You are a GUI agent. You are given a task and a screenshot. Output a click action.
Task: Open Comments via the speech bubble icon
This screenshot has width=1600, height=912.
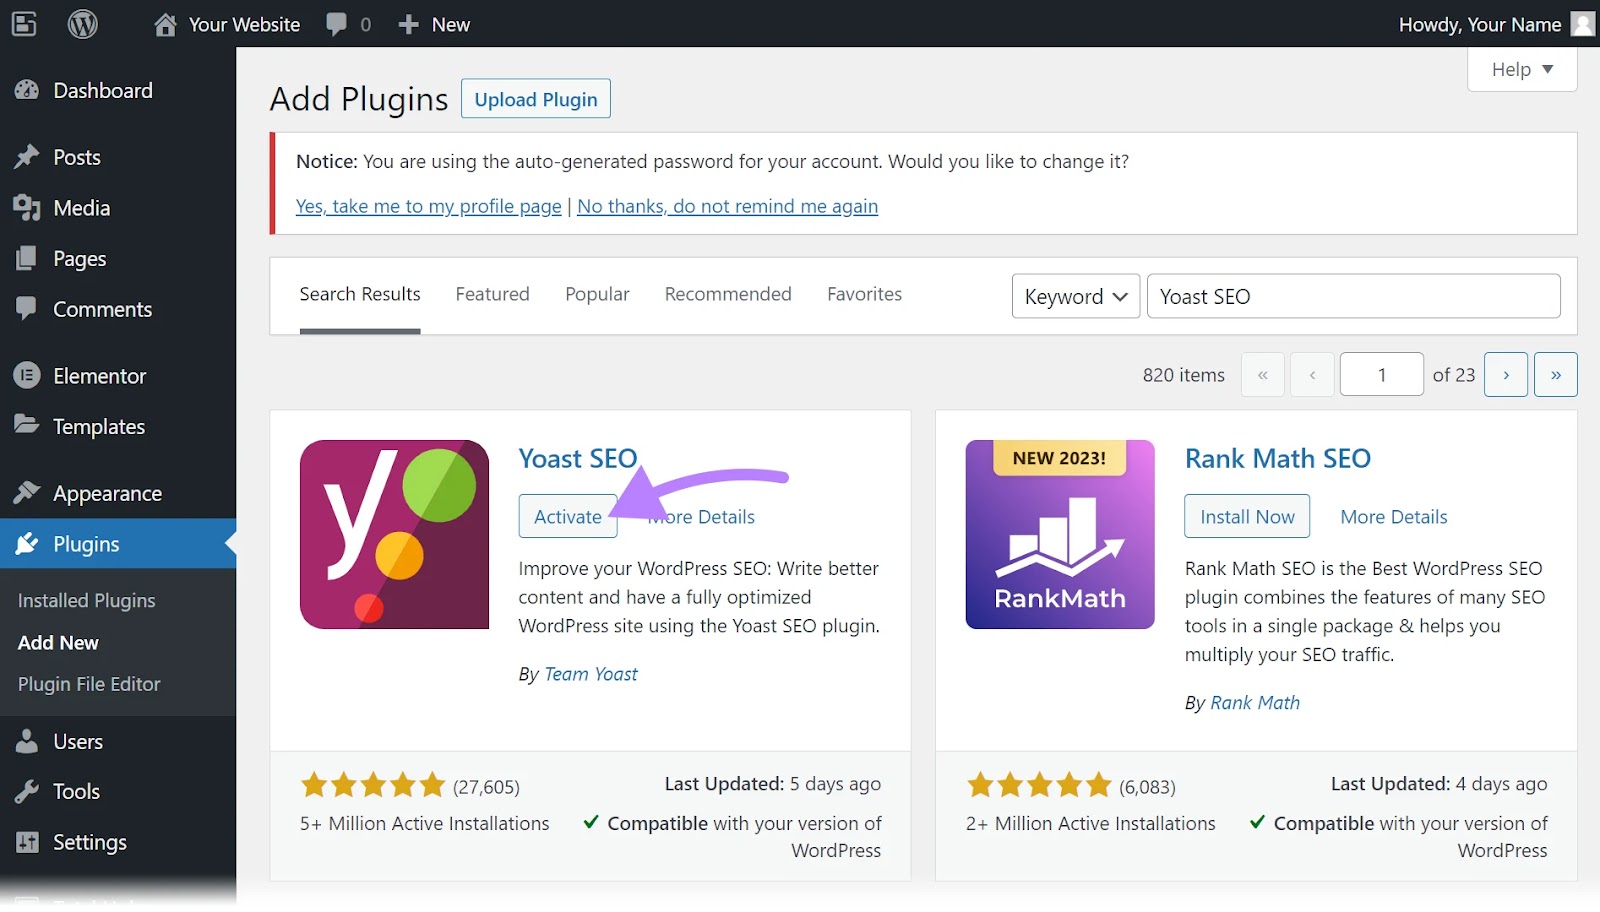pos(27,309)
